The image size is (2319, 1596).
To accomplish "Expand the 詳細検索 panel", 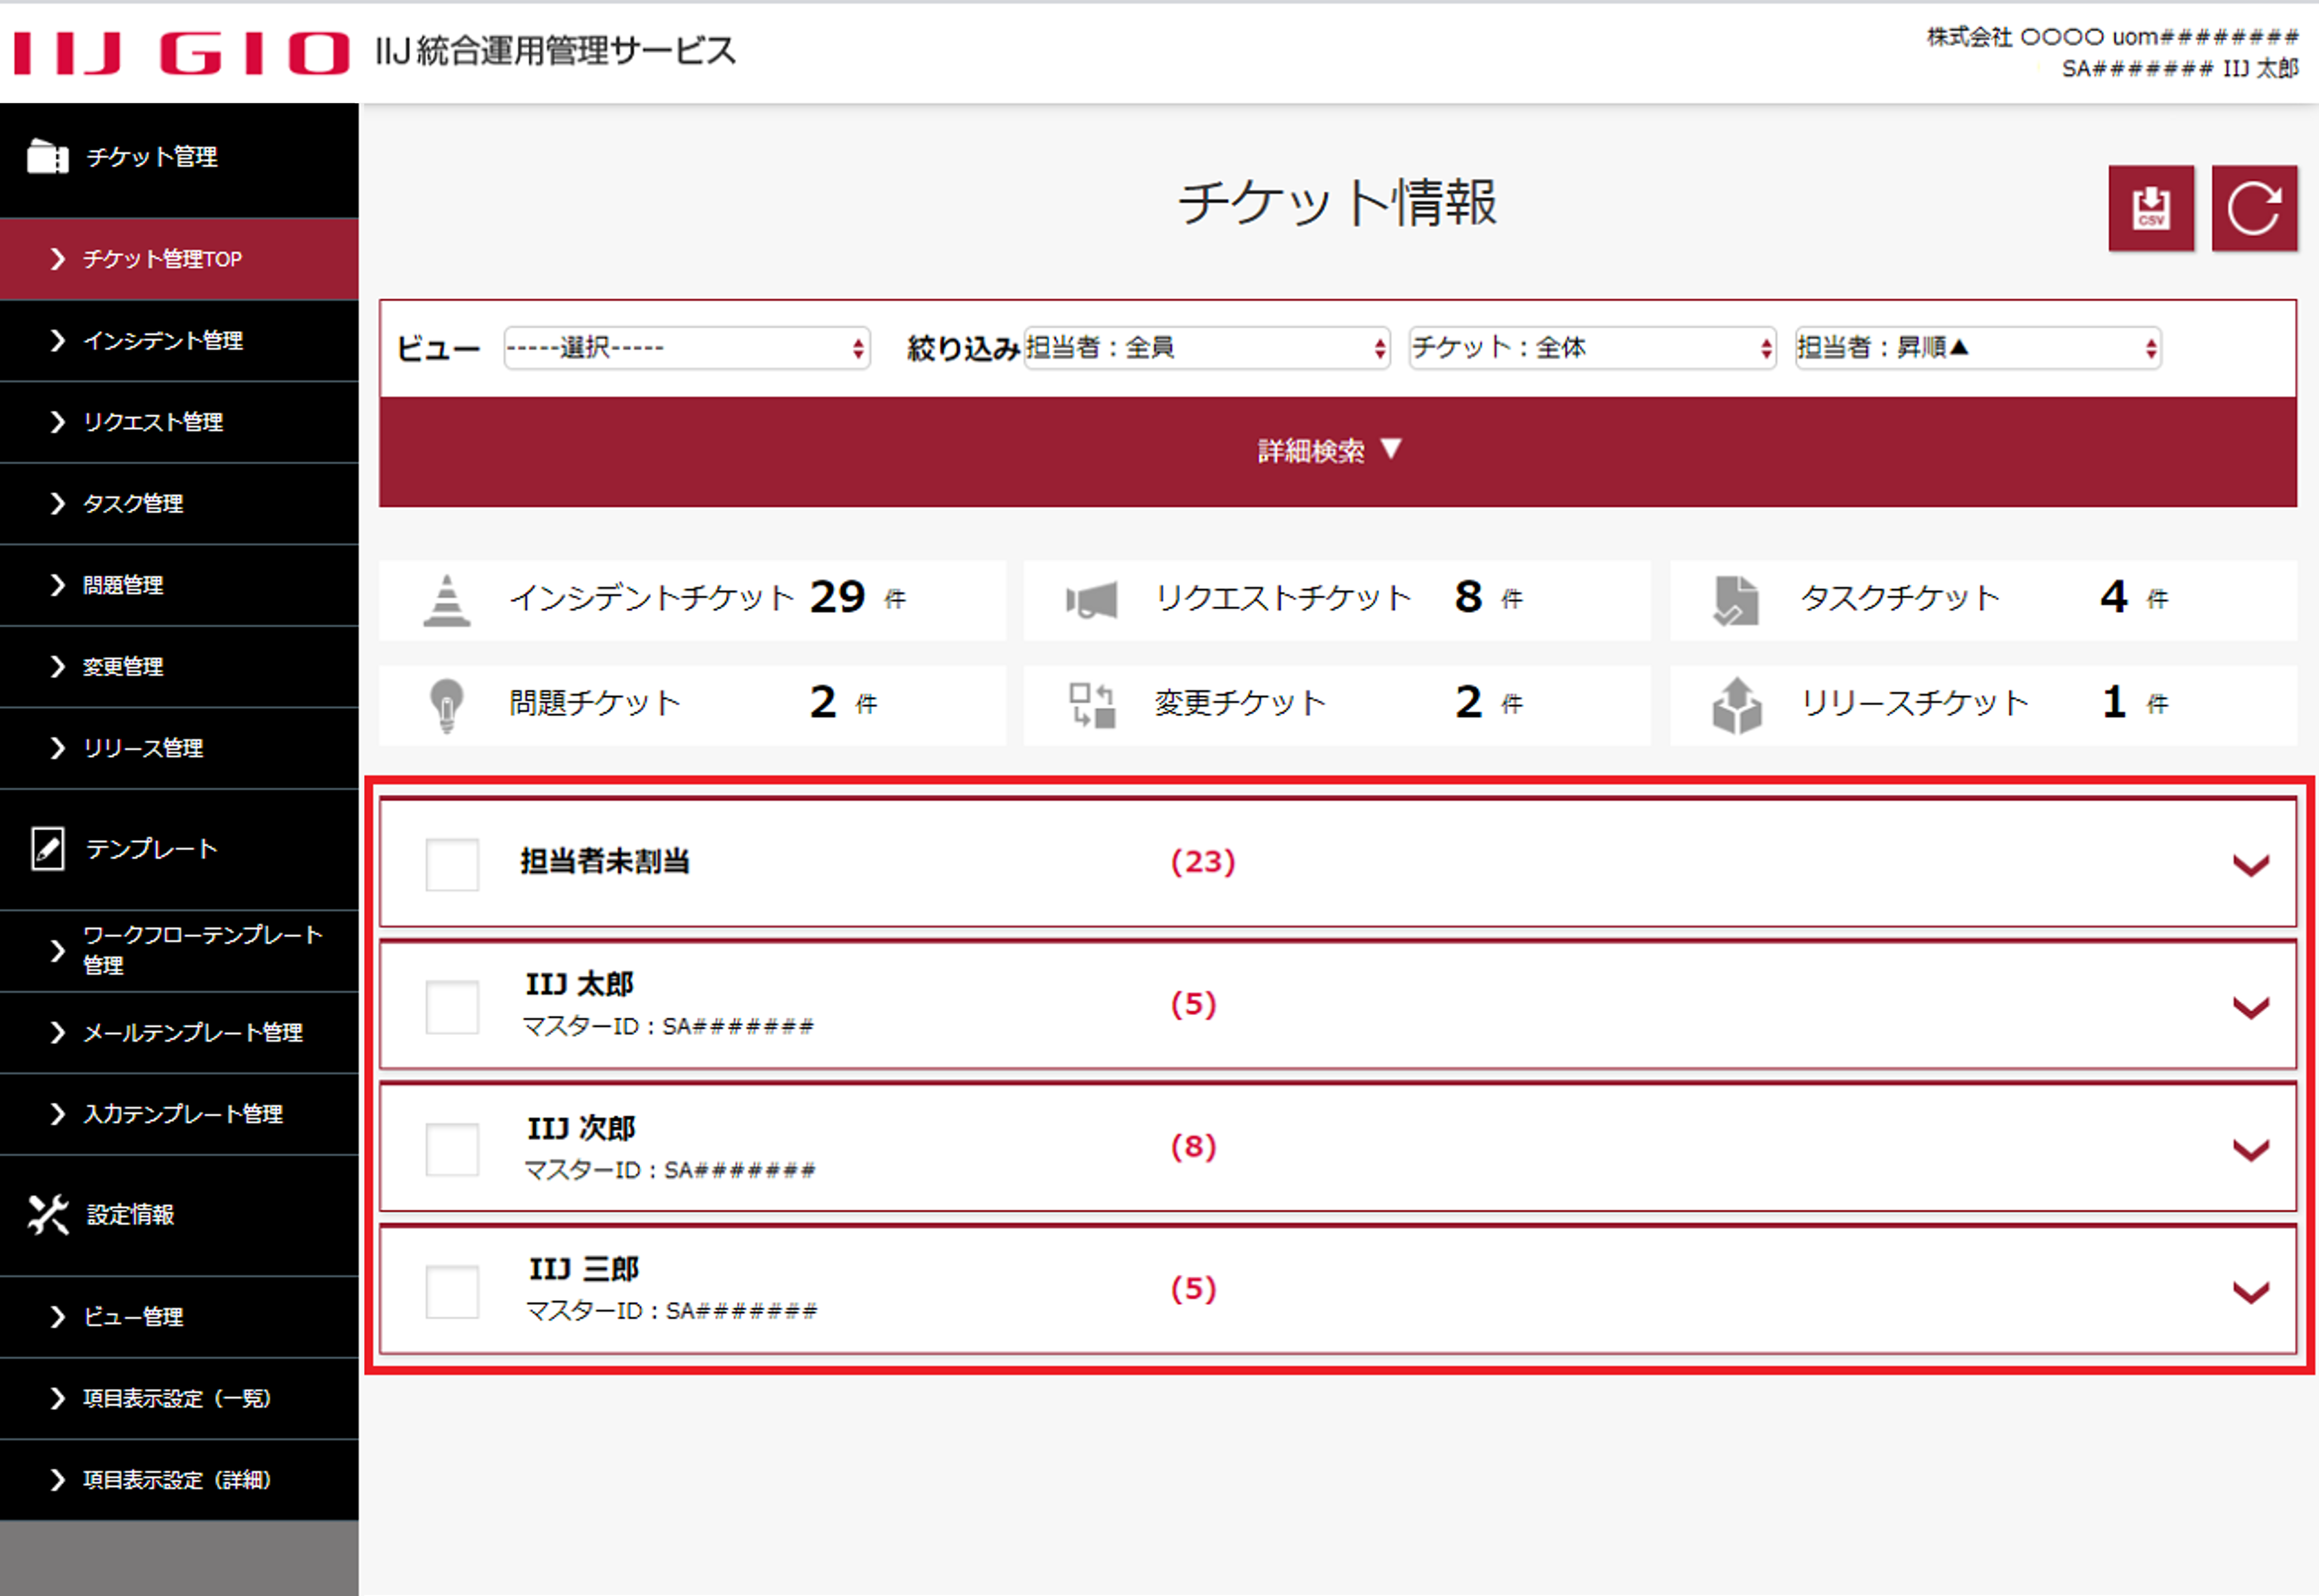I will click(x=1337, y=451).
